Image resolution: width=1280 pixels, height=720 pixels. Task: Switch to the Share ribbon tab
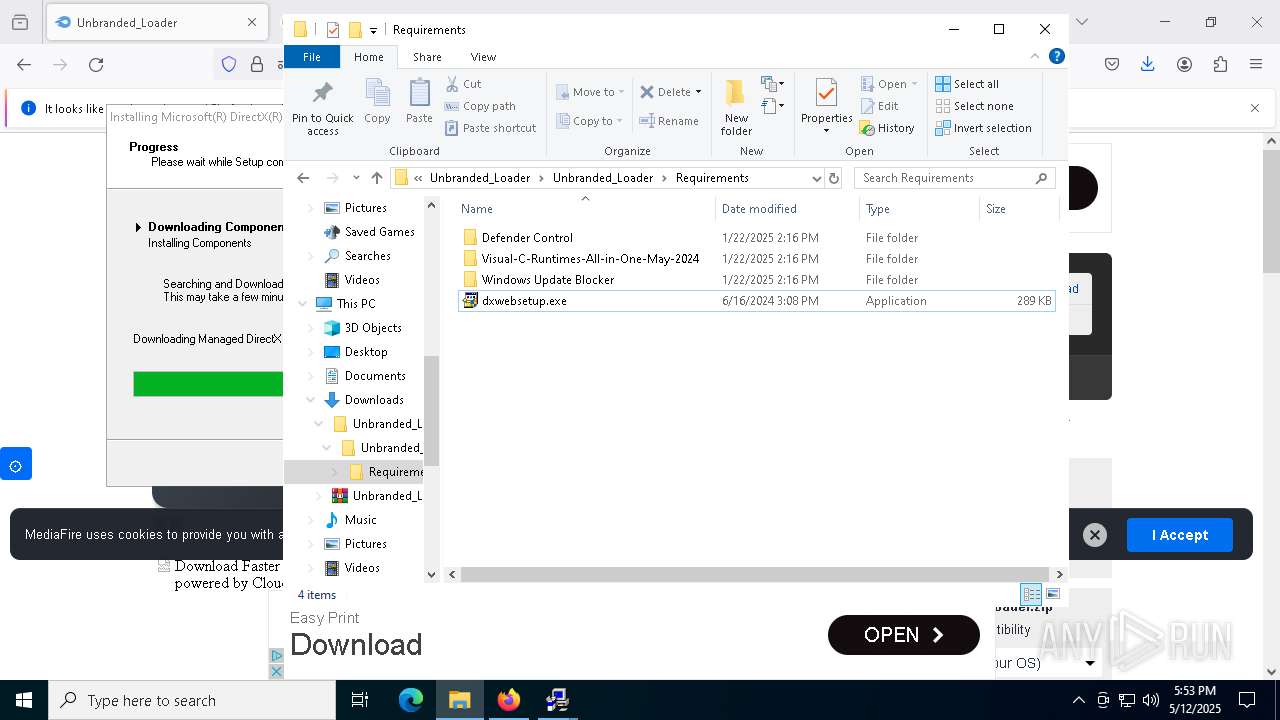427,57
